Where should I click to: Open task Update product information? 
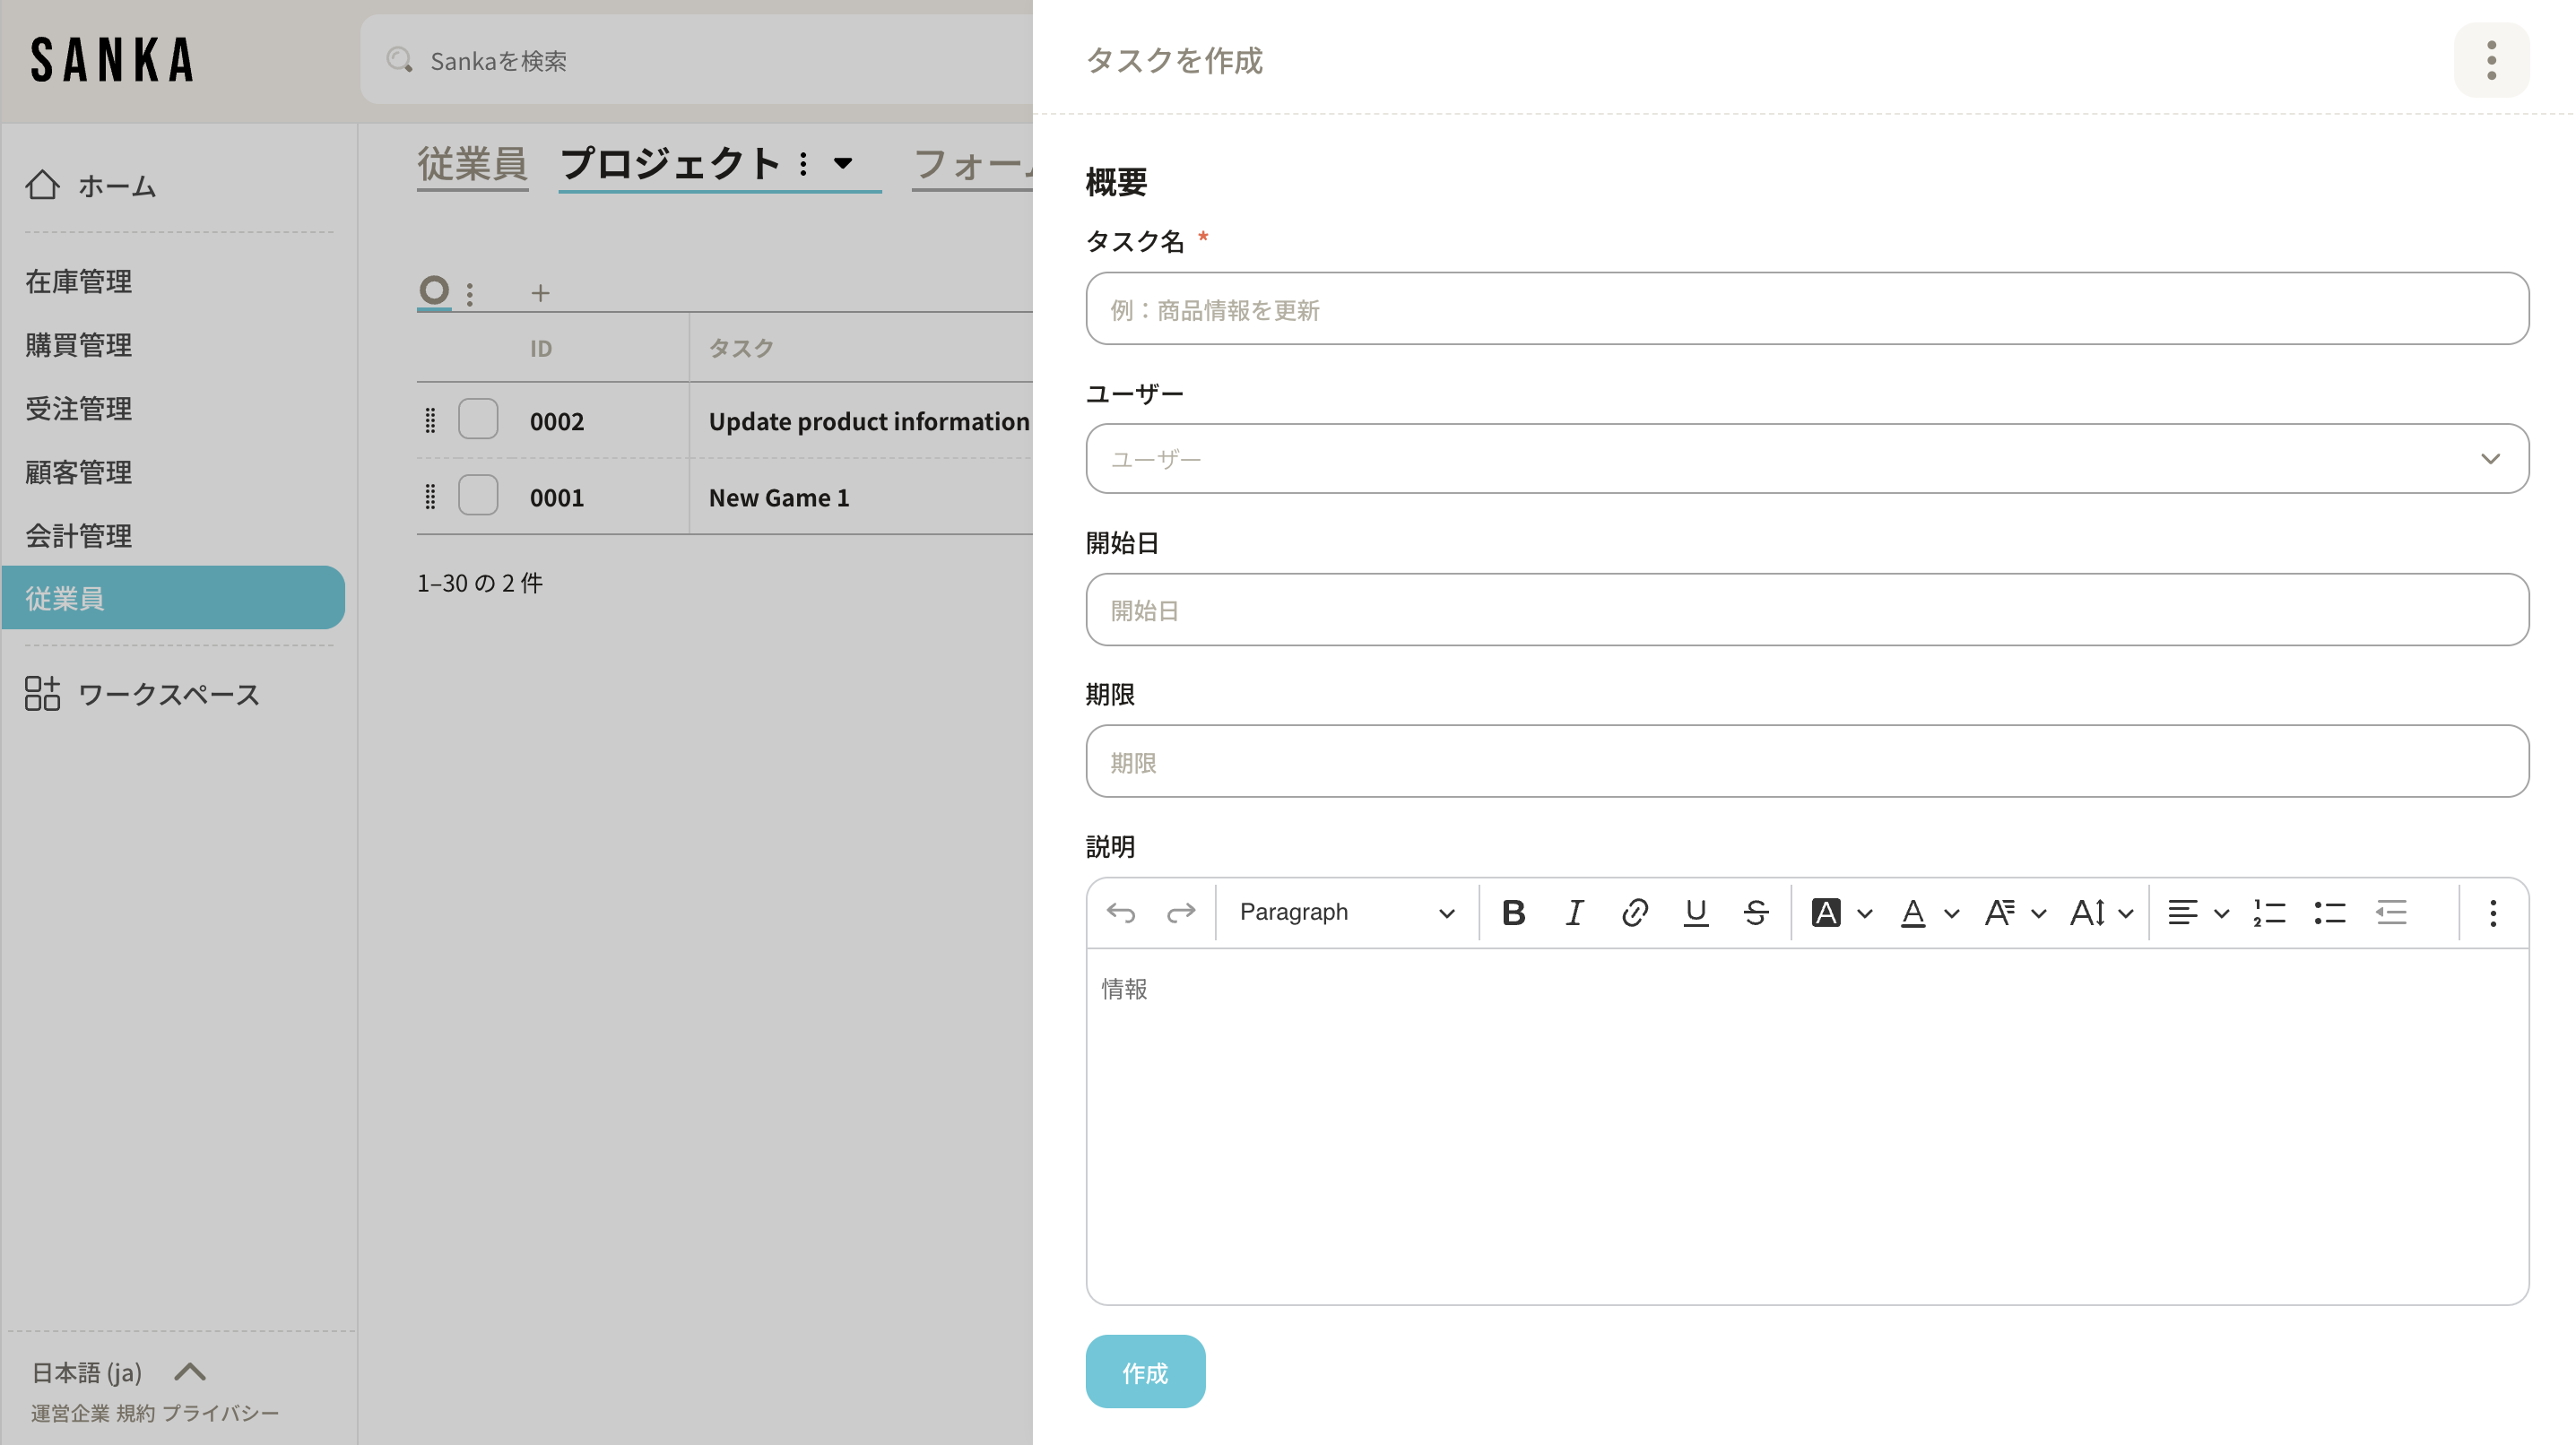(x=869, y=421)
